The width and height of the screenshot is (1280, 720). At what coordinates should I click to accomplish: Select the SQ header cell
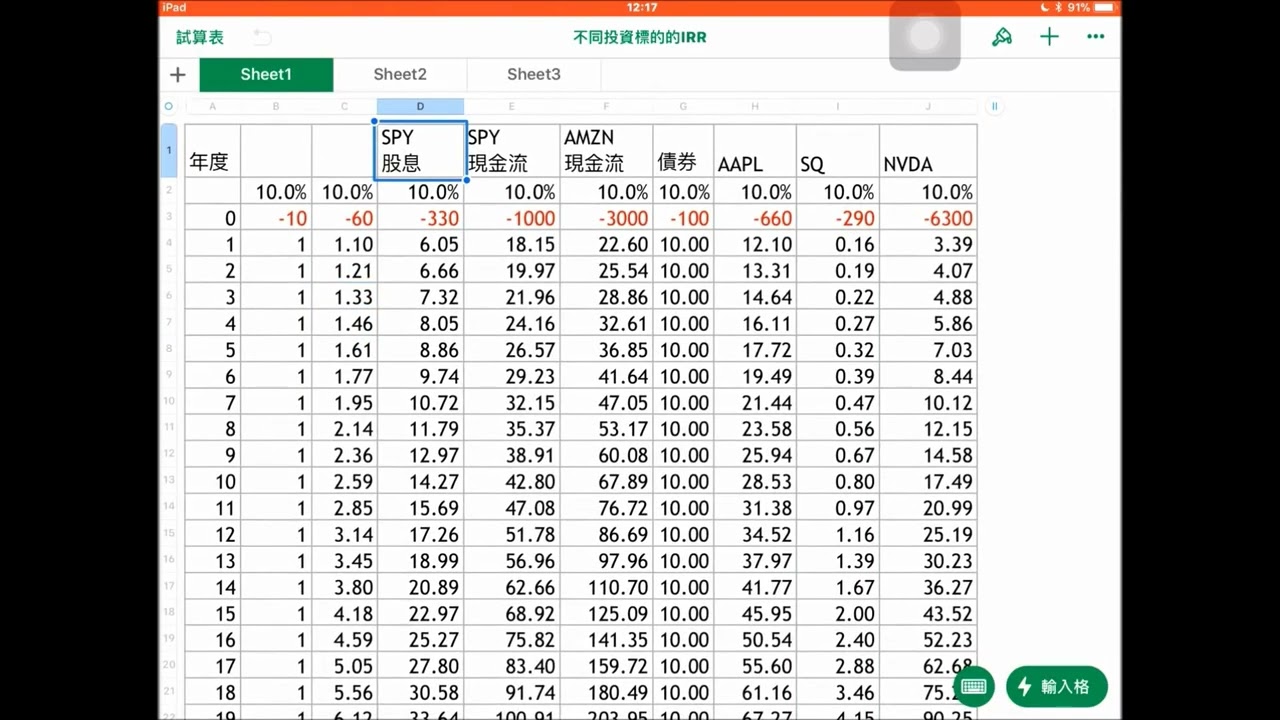(838, 151)
